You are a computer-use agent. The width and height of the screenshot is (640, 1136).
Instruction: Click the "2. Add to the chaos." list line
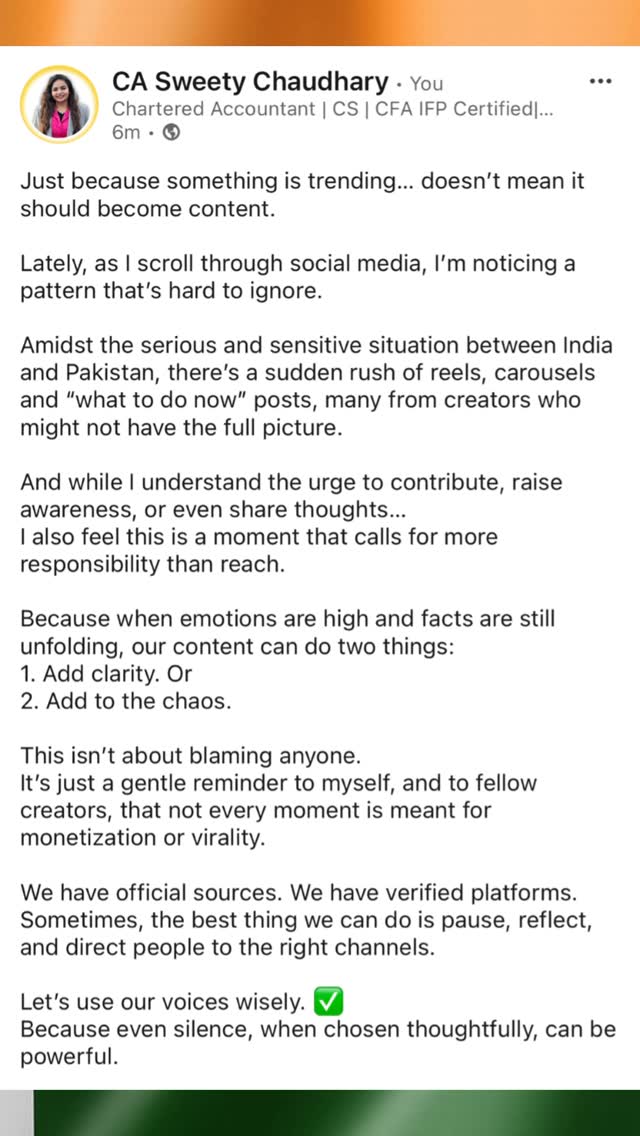pyautogui.click(x=125, y=701)
